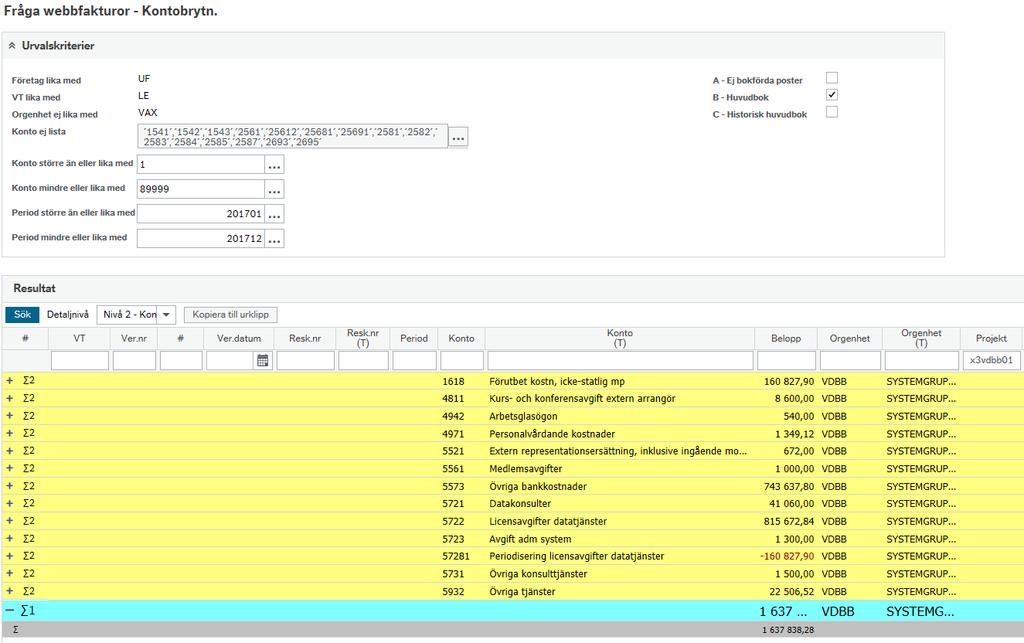Expand the Personalvårdande kostnader row
This screenshot has width=1024, height=643.
click(10, 433)
